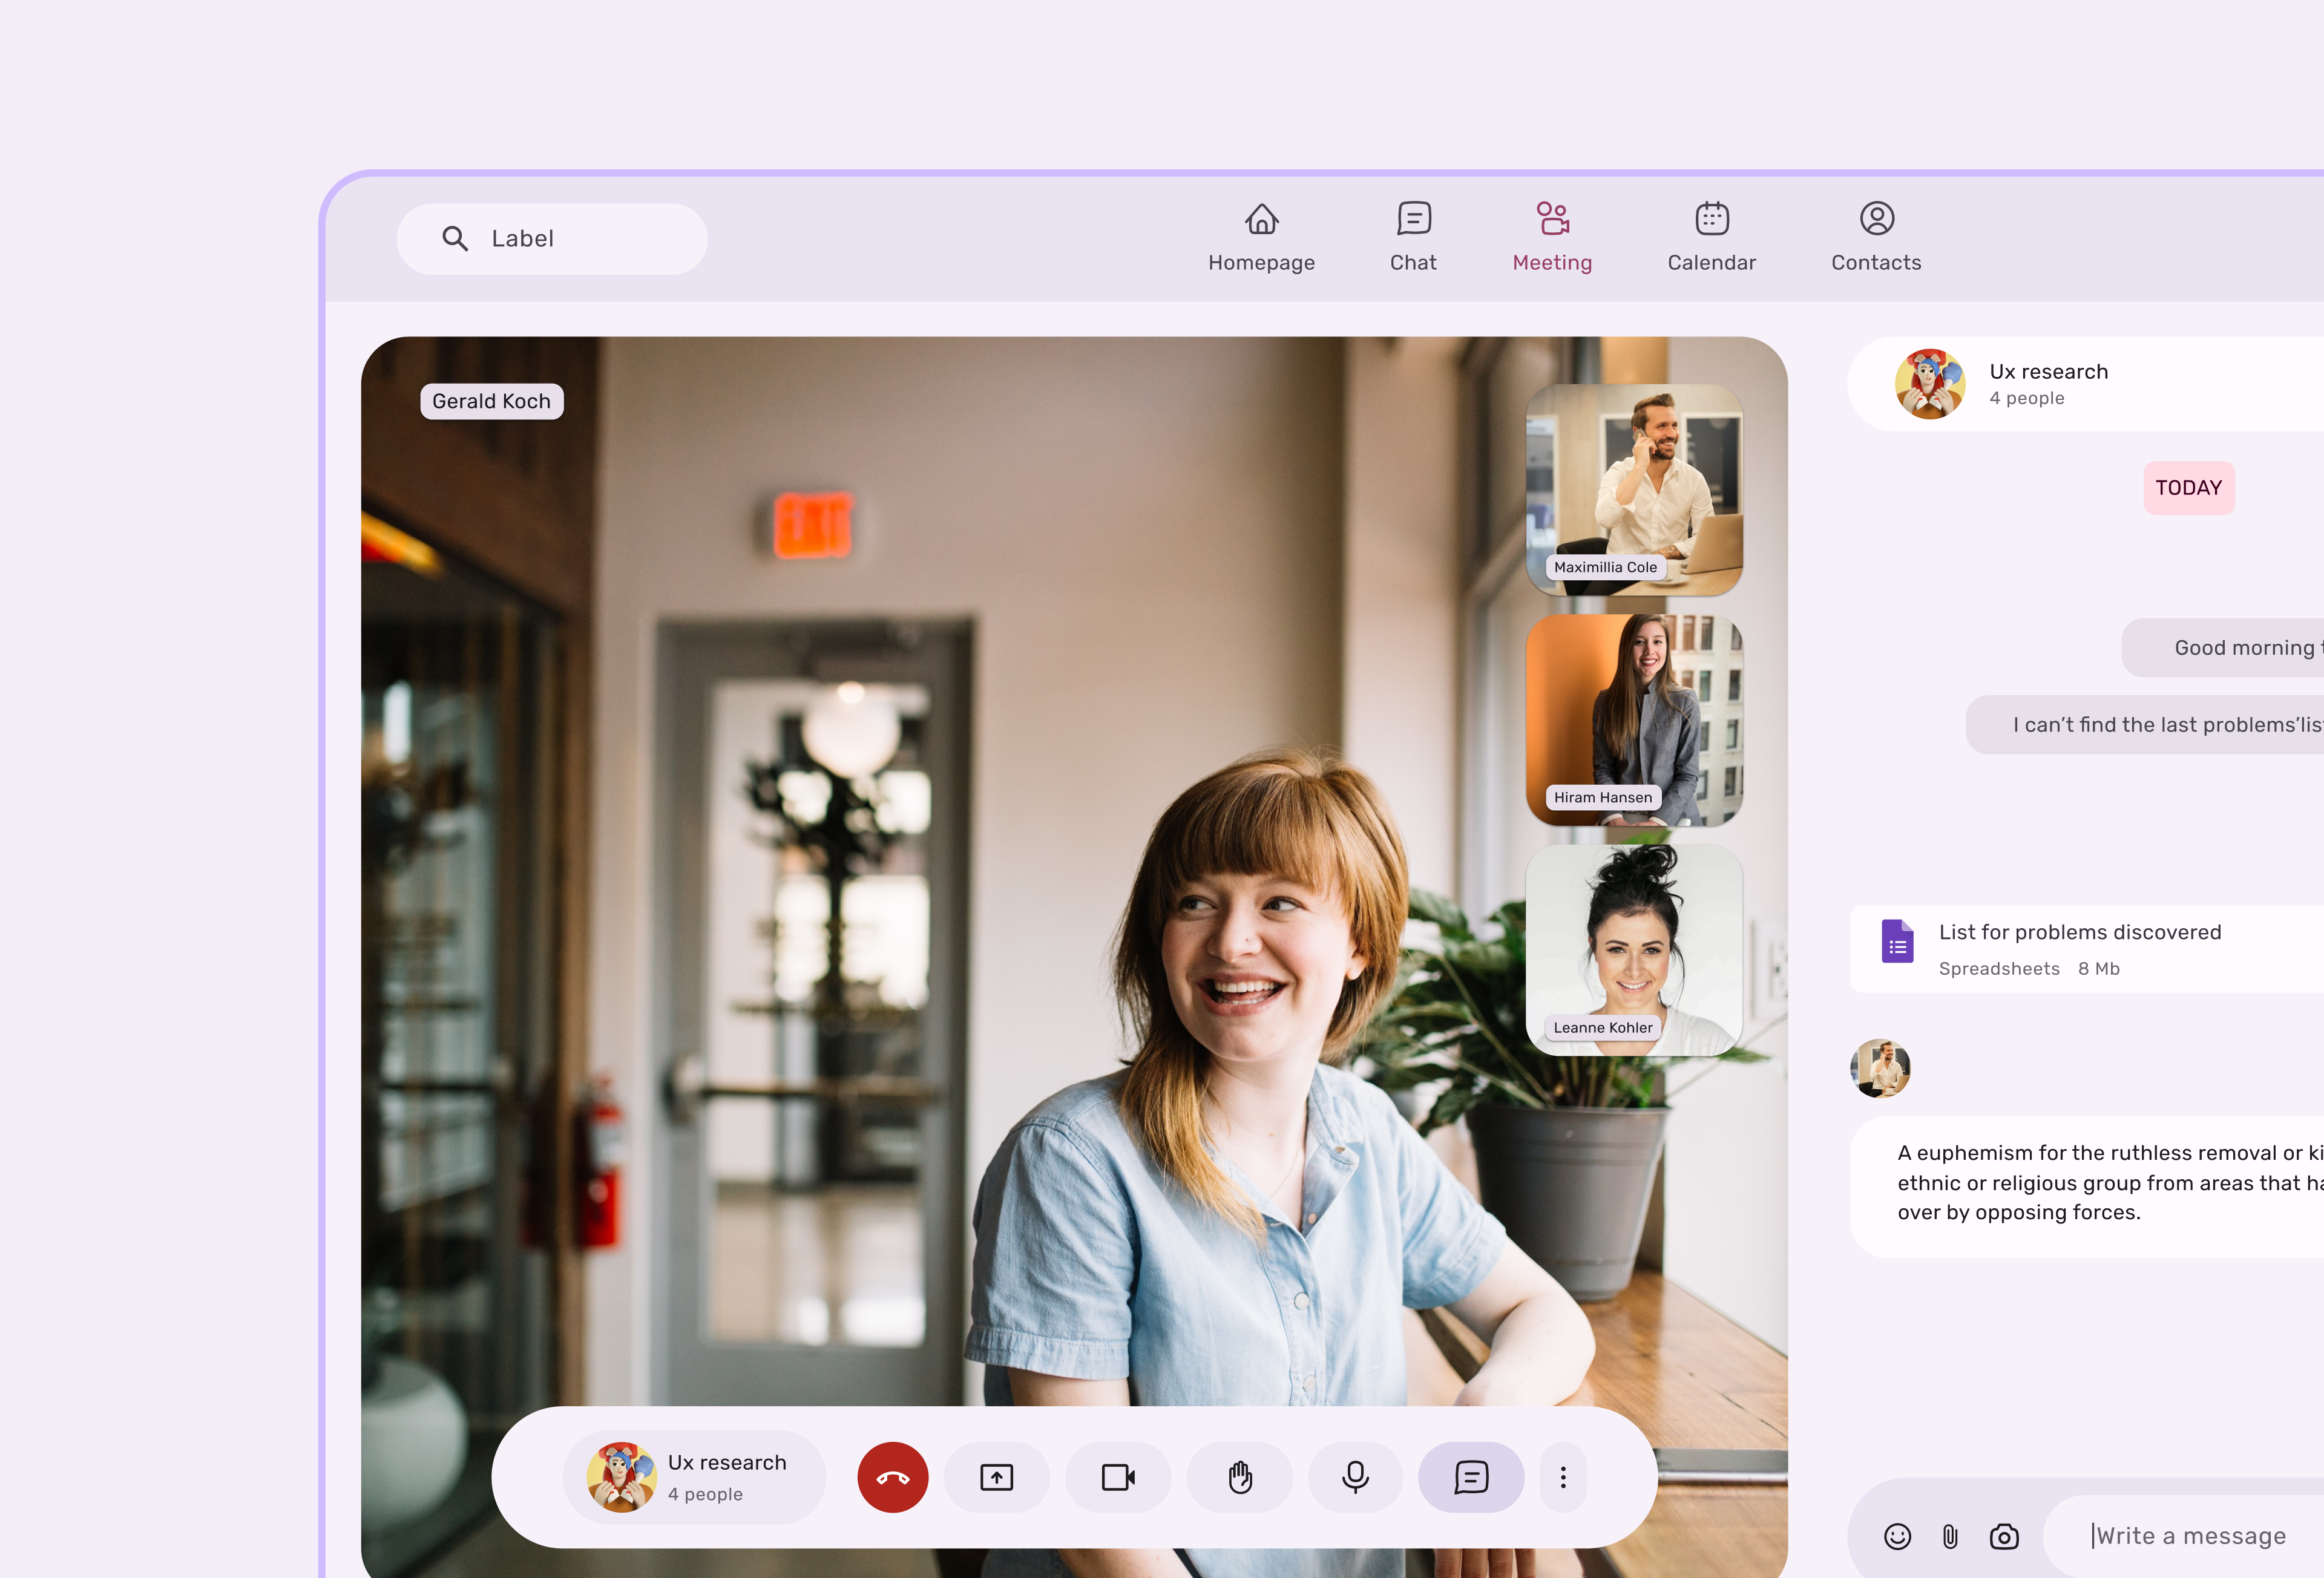
Task: Click the Meeting camera icon in navigation
Action: [1552, 218]
